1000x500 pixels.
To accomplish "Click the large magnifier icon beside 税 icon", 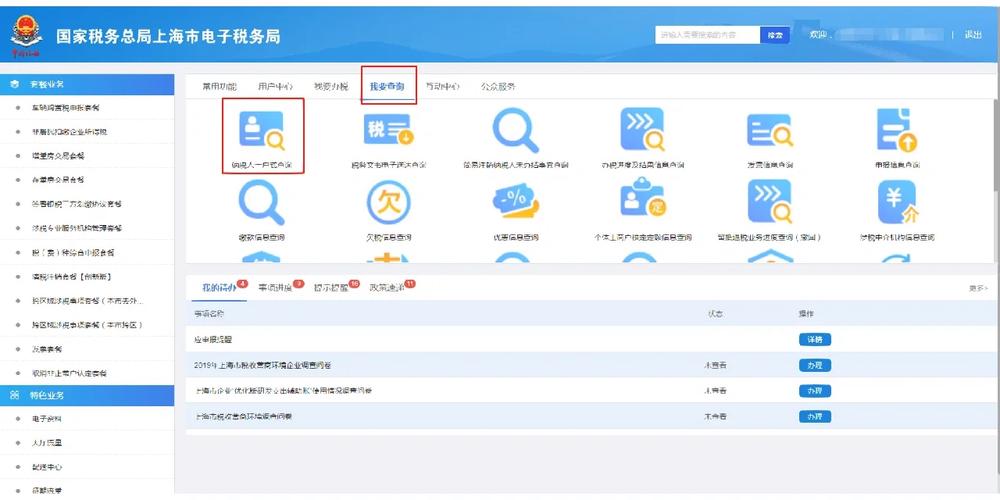I will (515, 130).
